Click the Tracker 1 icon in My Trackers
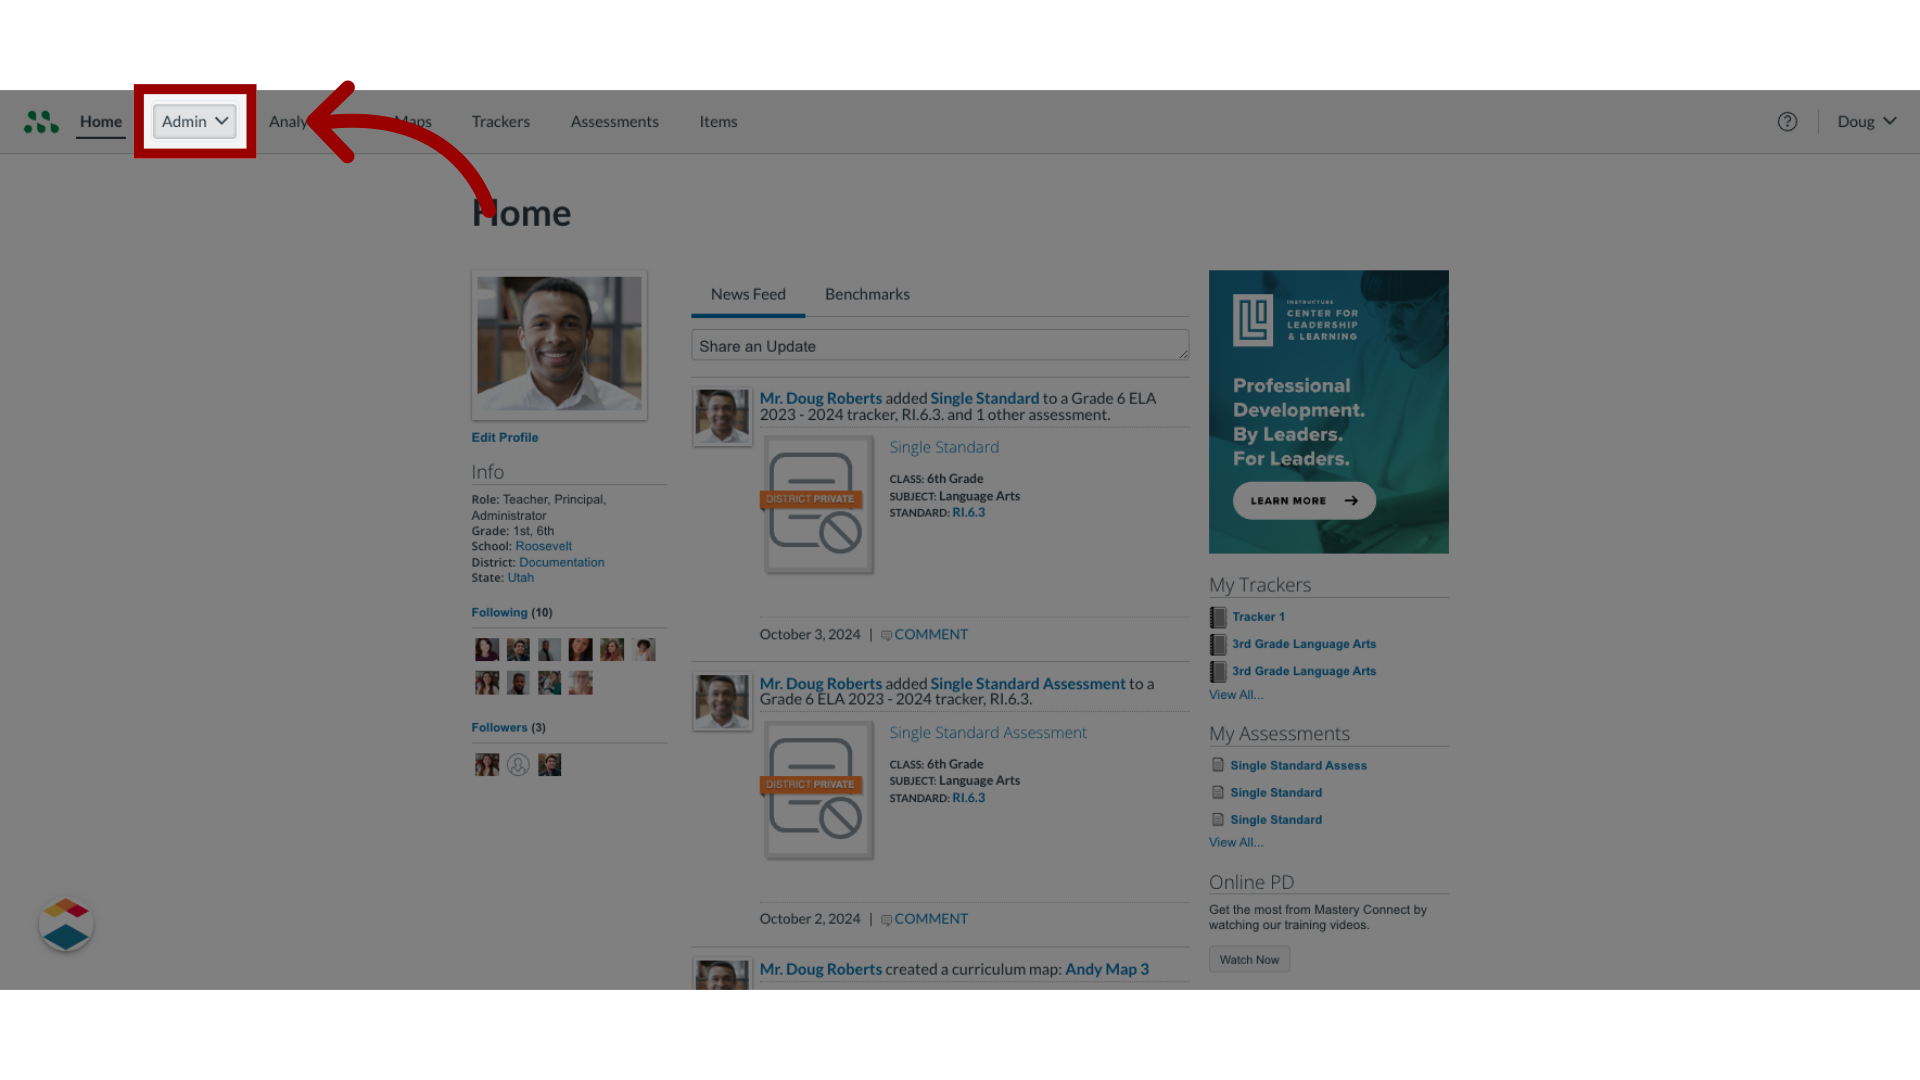This screenshot has width=1920, height=1080. coord(1216,617)
